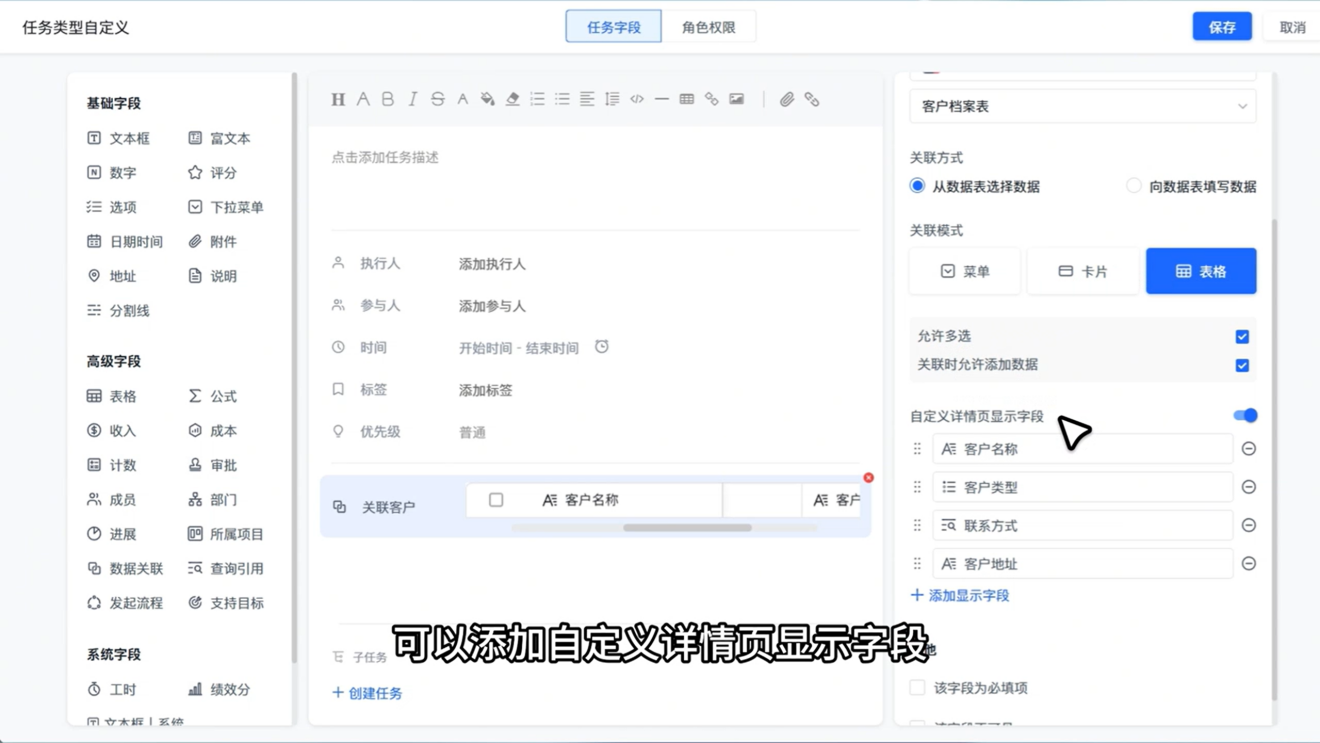Remove the 客户地址 display field
The width and height of the screenshot is (1320, 743).
pos(1249,564)
